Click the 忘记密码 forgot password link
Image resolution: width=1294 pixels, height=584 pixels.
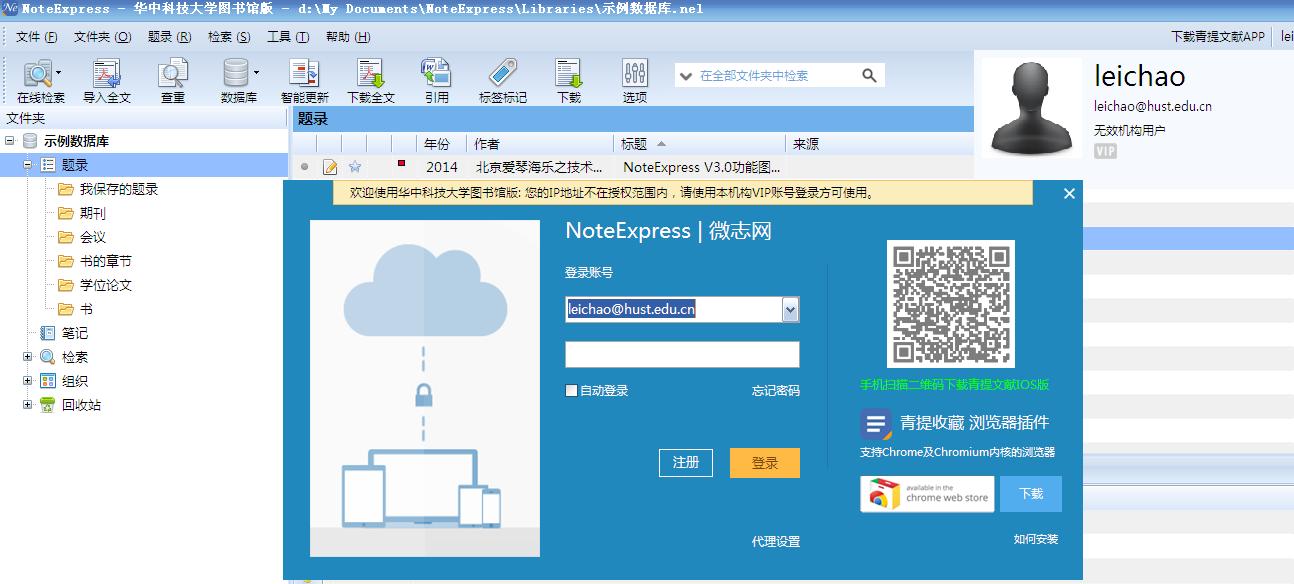pos(776,391)
